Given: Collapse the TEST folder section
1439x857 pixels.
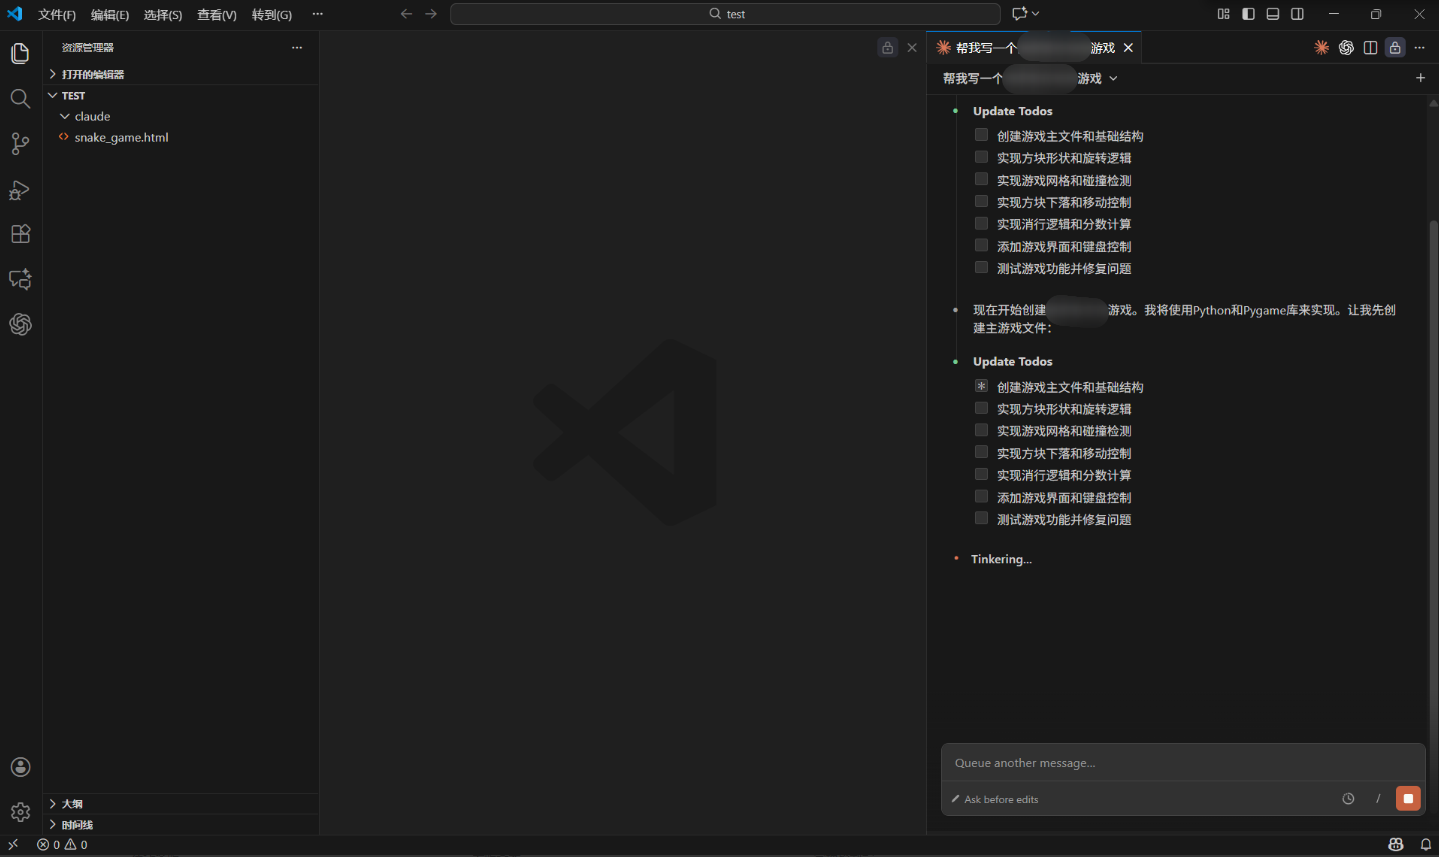Looking at the screenshot, I should point(53,96).
